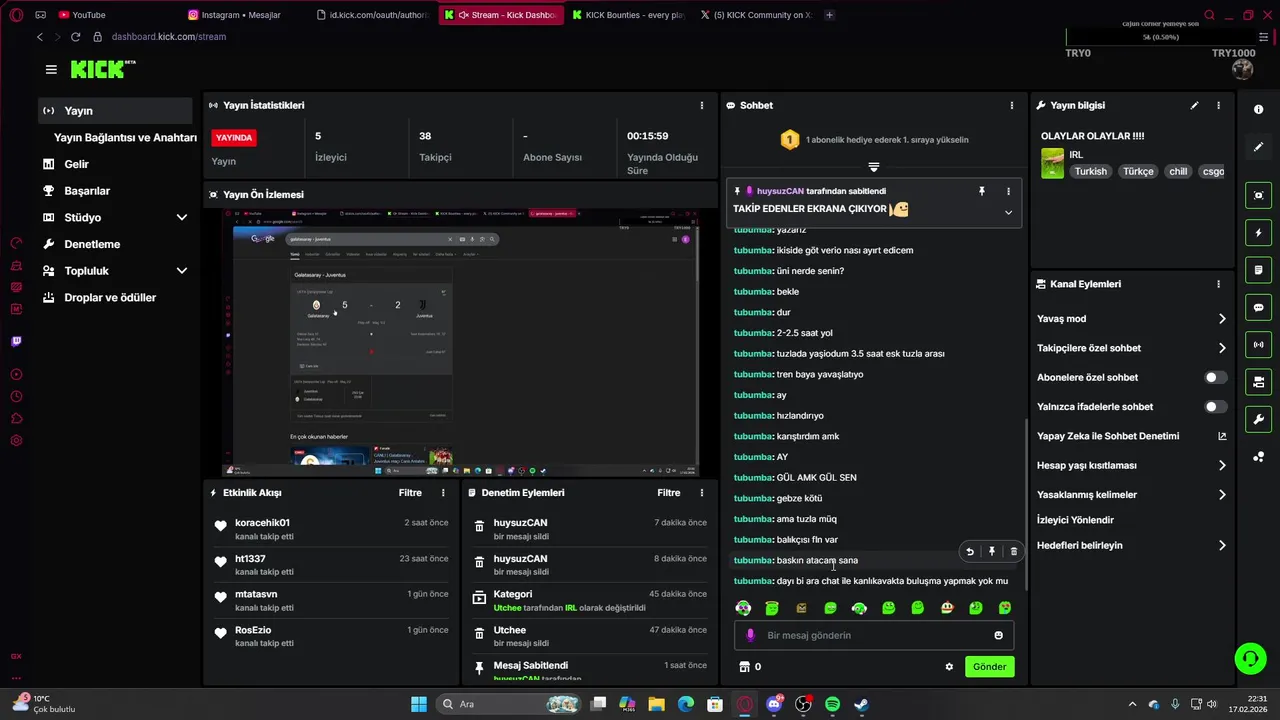Screen dimensions: 1280x720
Task: Open Filtre in Denetim Eylemleri panel
Action: click(x=668, y=493)
